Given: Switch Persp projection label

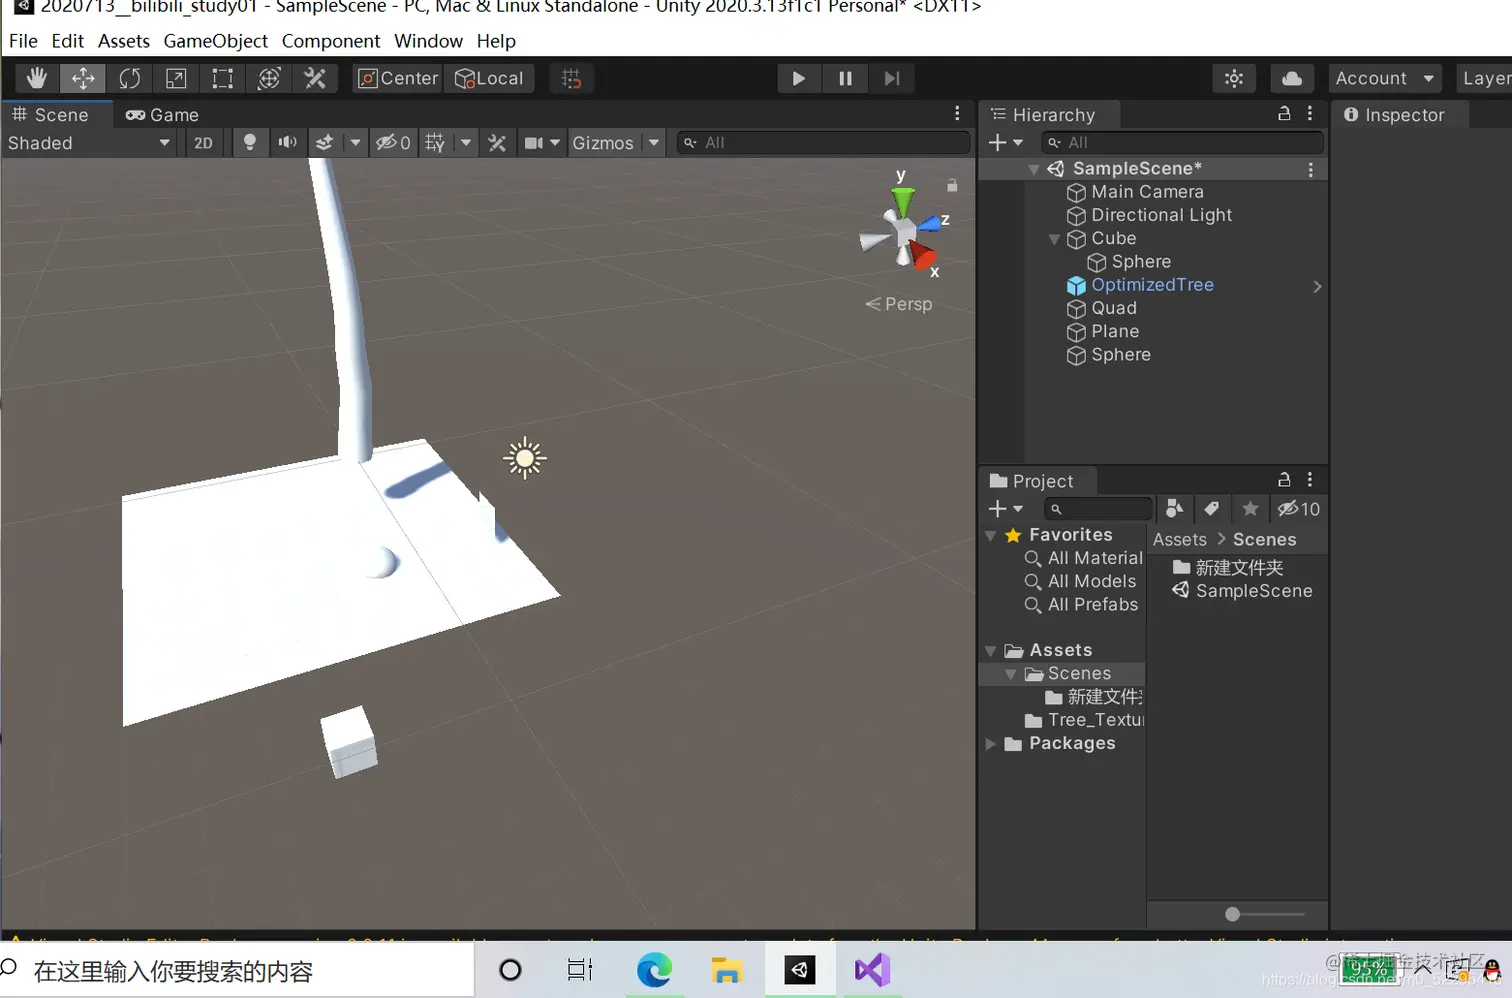Looking at the screenshot, I should pyautogui.click(x=899, y=304).
